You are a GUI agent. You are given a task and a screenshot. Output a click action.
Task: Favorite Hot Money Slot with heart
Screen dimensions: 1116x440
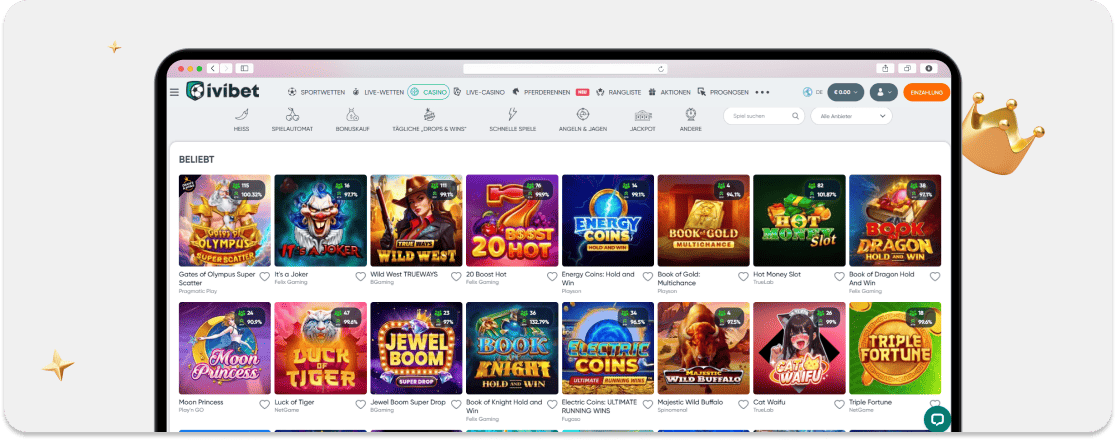pos(839,276)
